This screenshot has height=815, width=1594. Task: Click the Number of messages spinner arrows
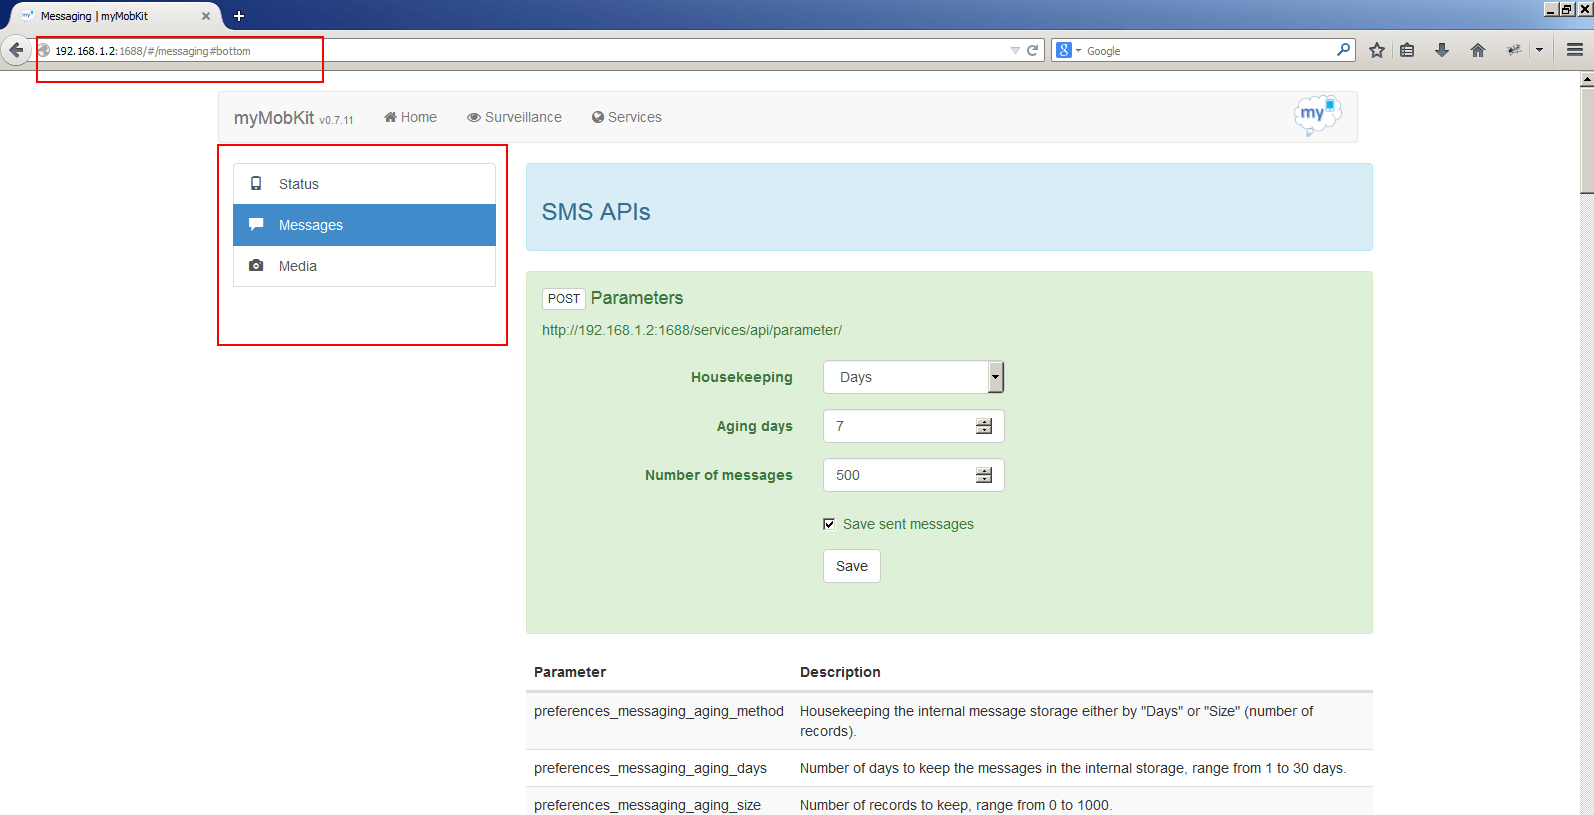984,475
